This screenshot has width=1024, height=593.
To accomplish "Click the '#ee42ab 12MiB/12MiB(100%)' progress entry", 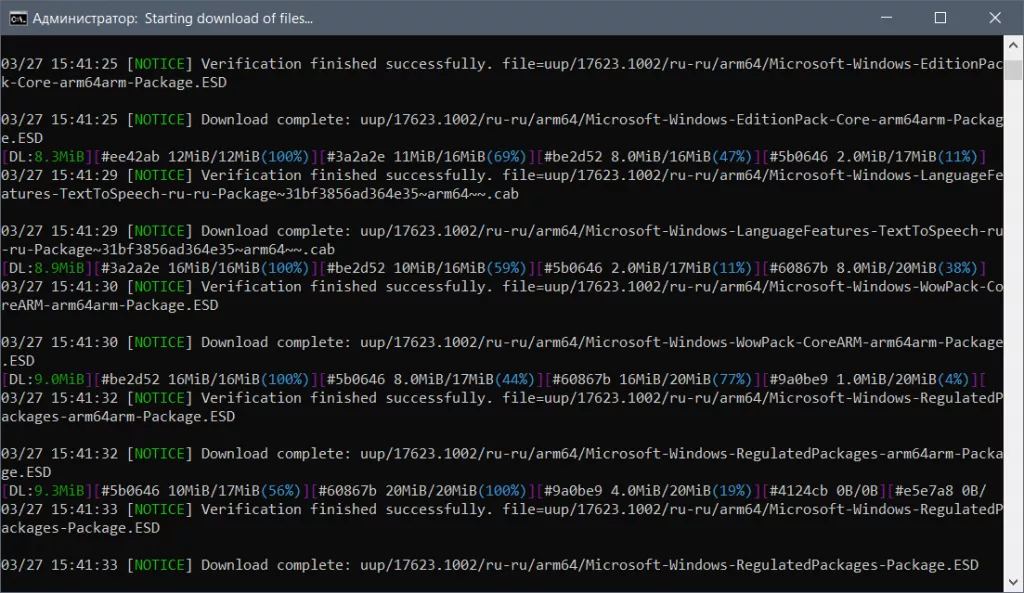I will [x=205, y=157].
